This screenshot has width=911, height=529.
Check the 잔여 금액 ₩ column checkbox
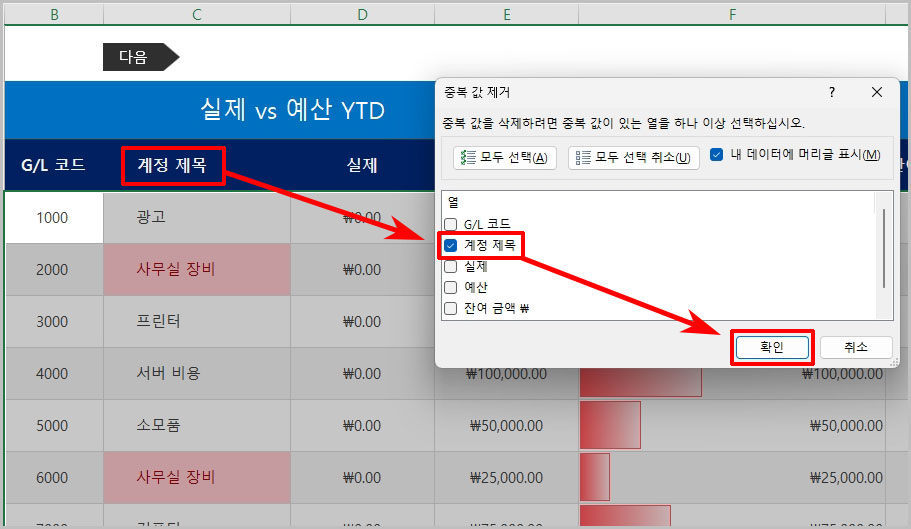coord(450,308)
